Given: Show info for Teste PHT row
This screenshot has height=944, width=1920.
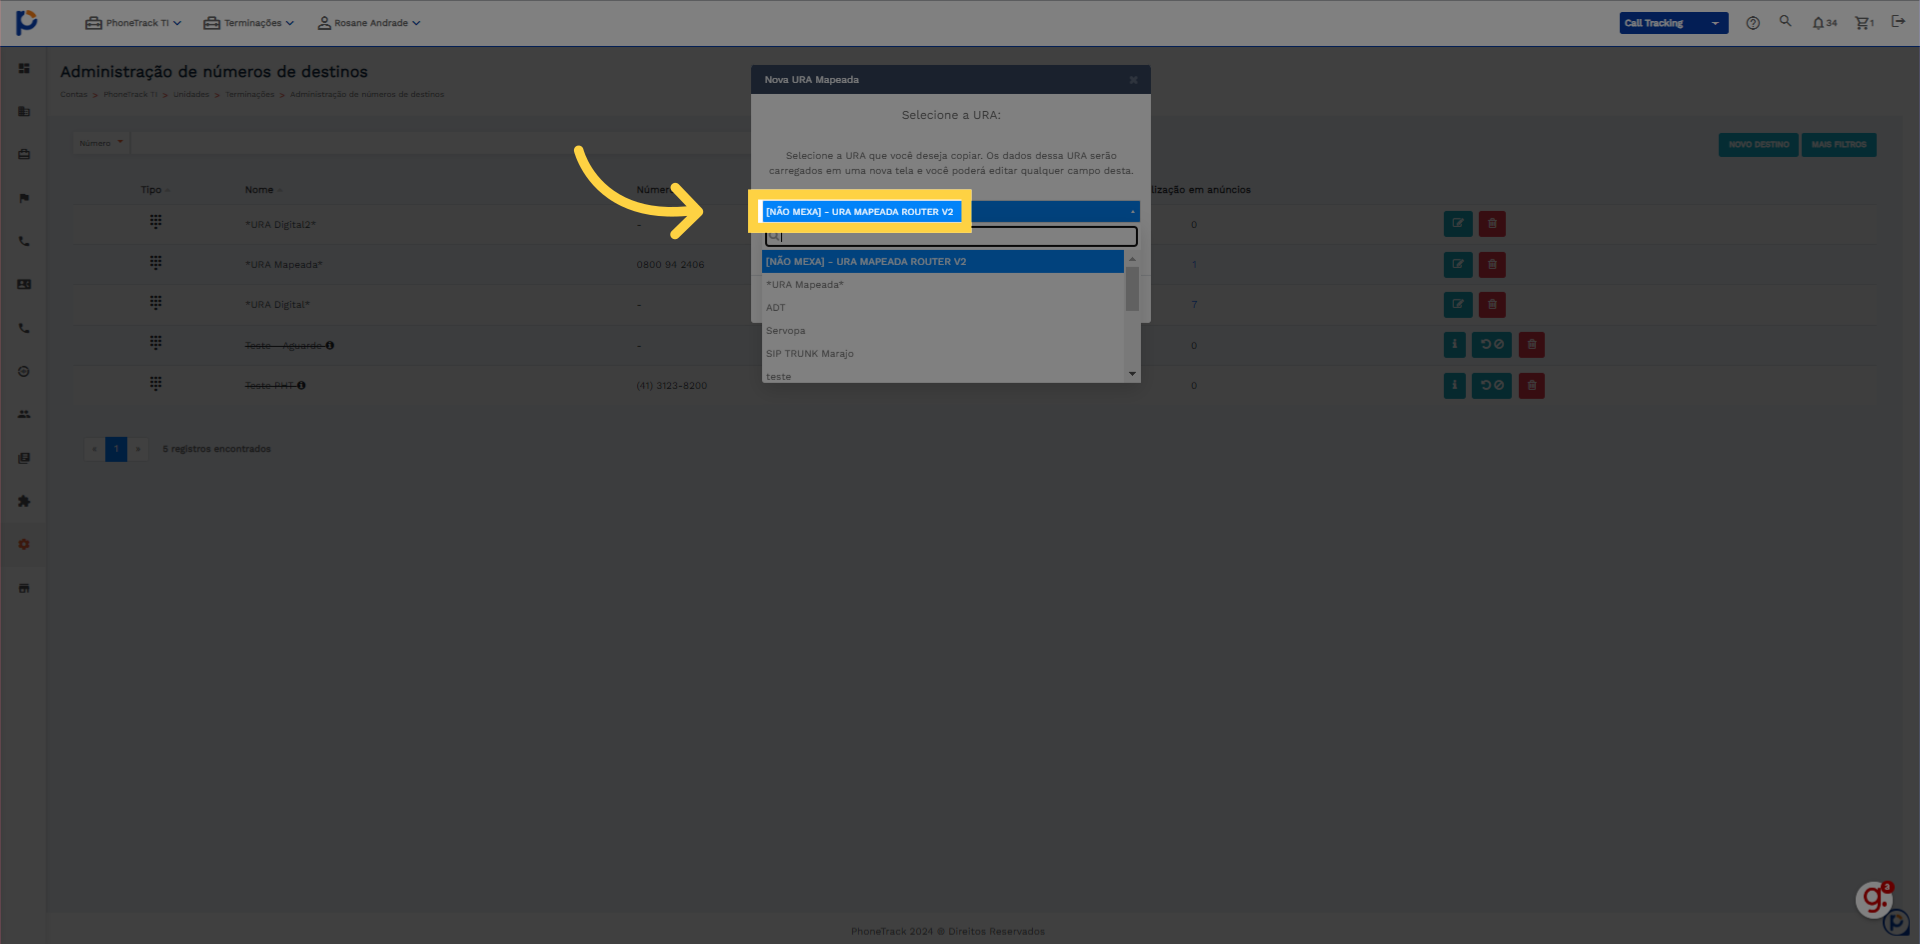Looking at the screenshot, I should pos(1455,386).
